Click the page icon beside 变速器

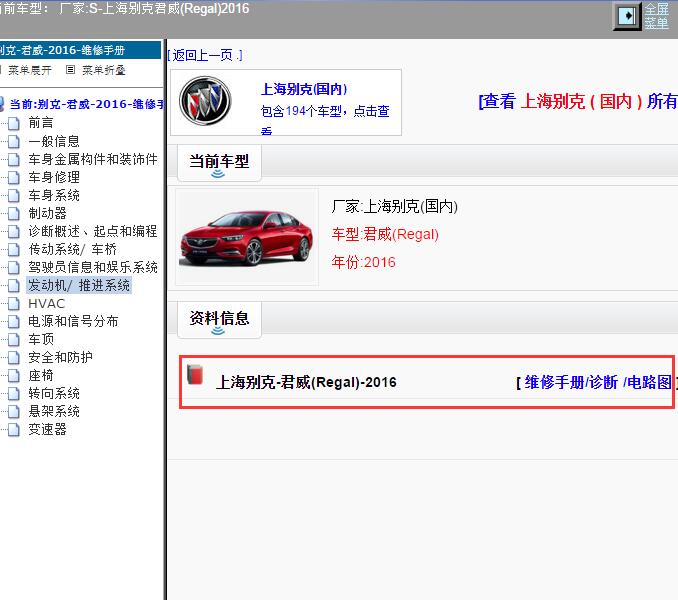pos(13,430)
